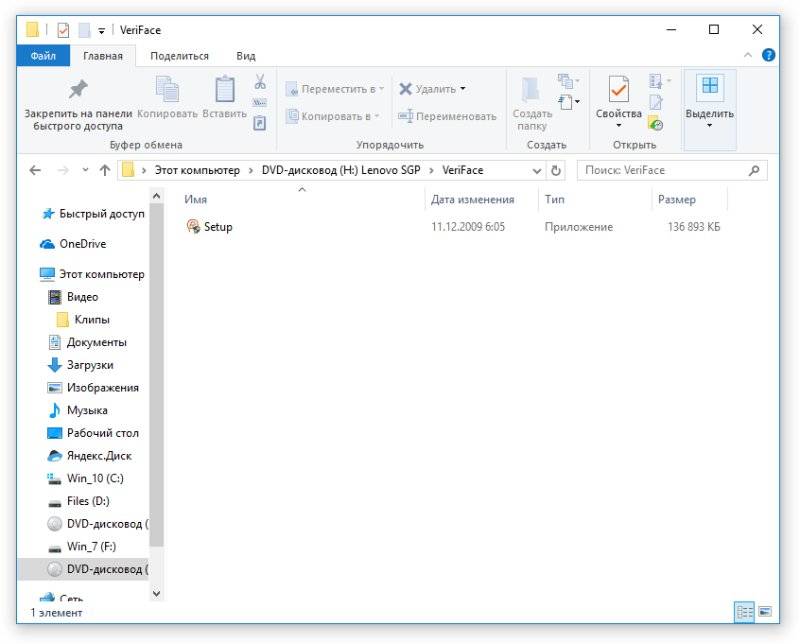Open the Видео folder in sidebar
The height and width of the screenshot is (644, 800).
(72, 297)
